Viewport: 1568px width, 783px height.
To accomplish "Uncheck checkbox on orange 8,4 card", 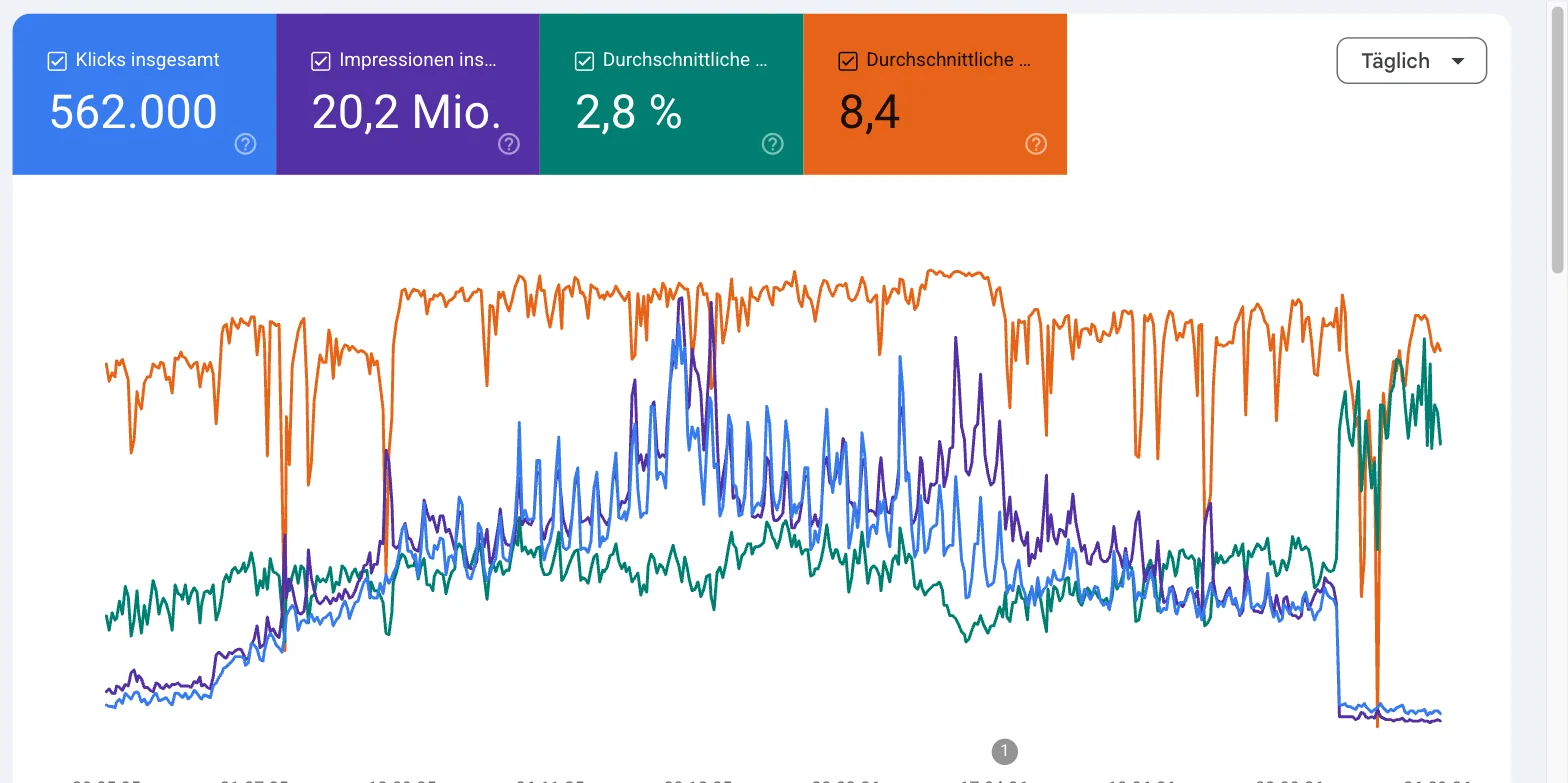I will (x=848, y=61).
